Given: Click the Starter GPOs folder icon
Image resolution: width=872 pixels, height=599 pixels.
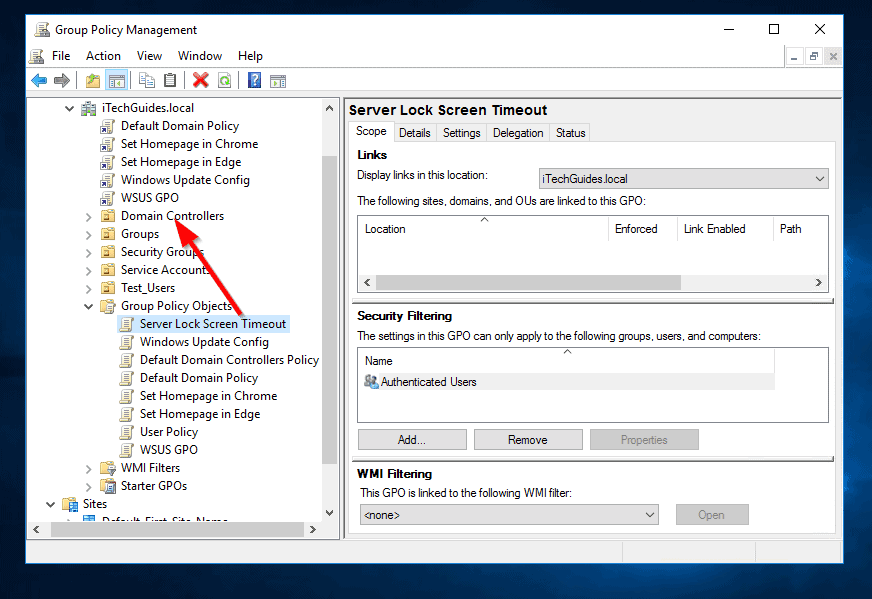Looking at the screenshot, I should click(108, 486).
